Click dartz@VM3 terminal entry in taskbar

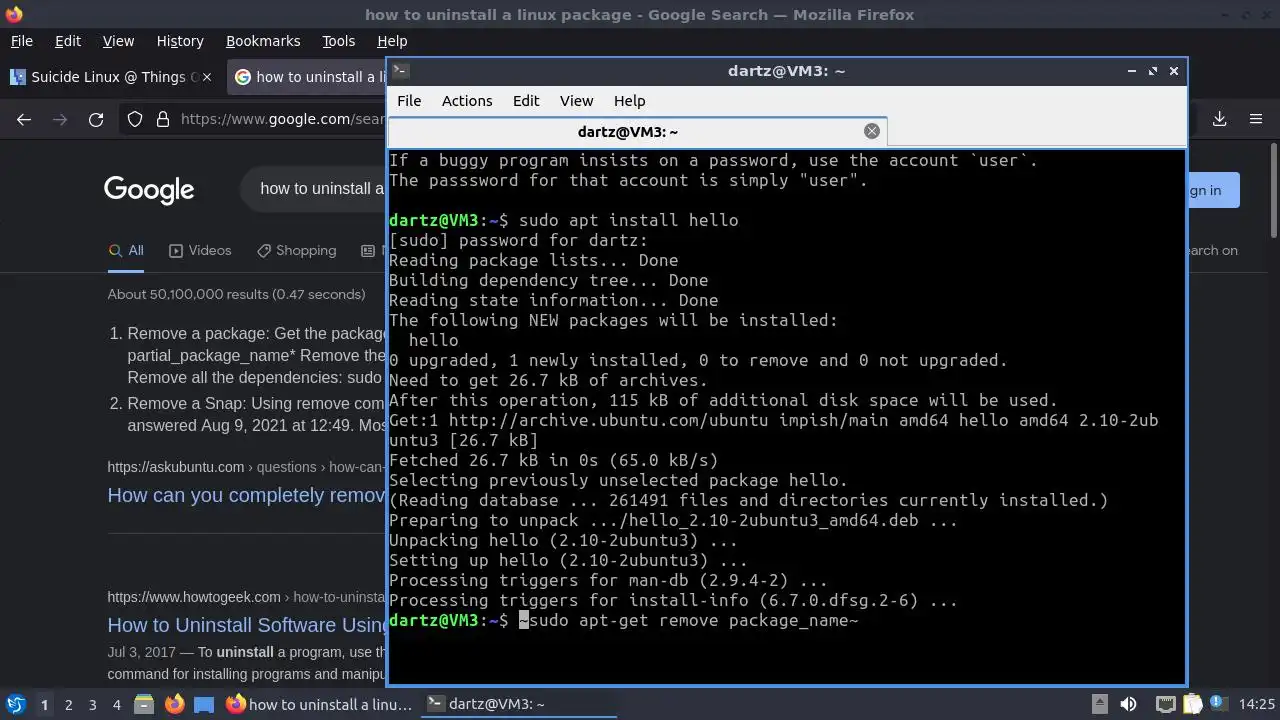pos(518,704)
